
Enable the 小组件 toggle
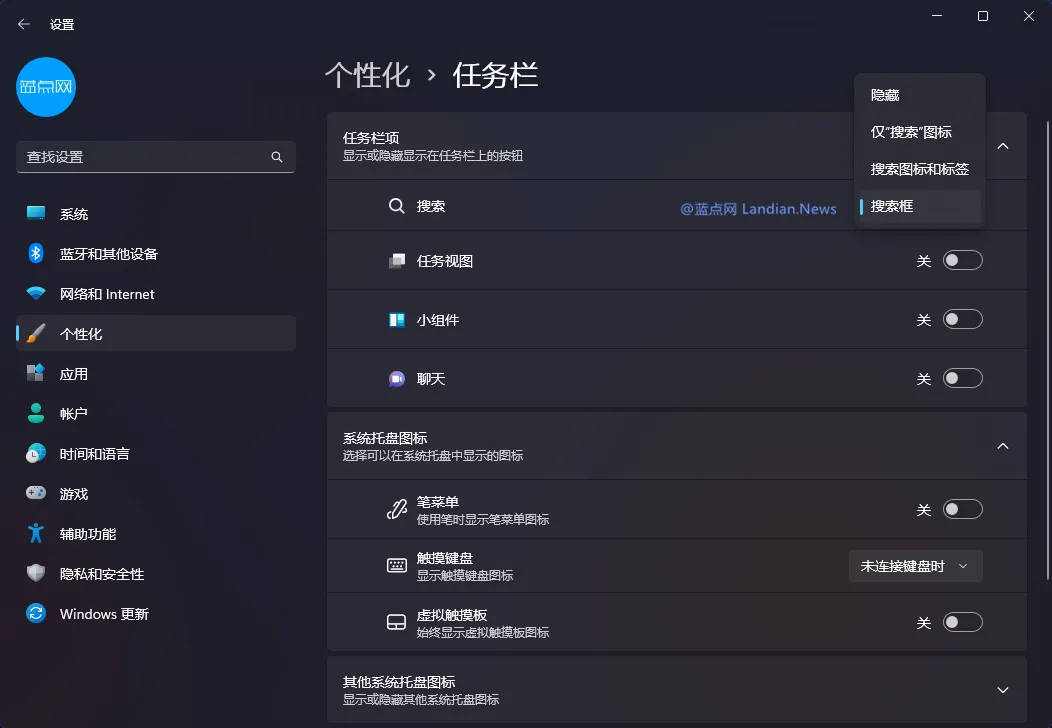[962, 318]
